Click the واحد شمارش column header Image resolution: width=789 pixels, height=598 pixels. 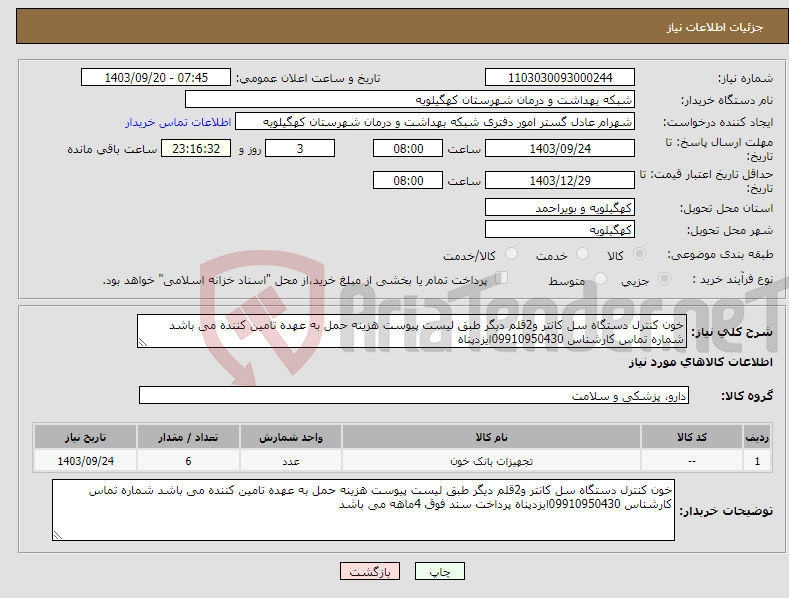[x=291, y=437]
